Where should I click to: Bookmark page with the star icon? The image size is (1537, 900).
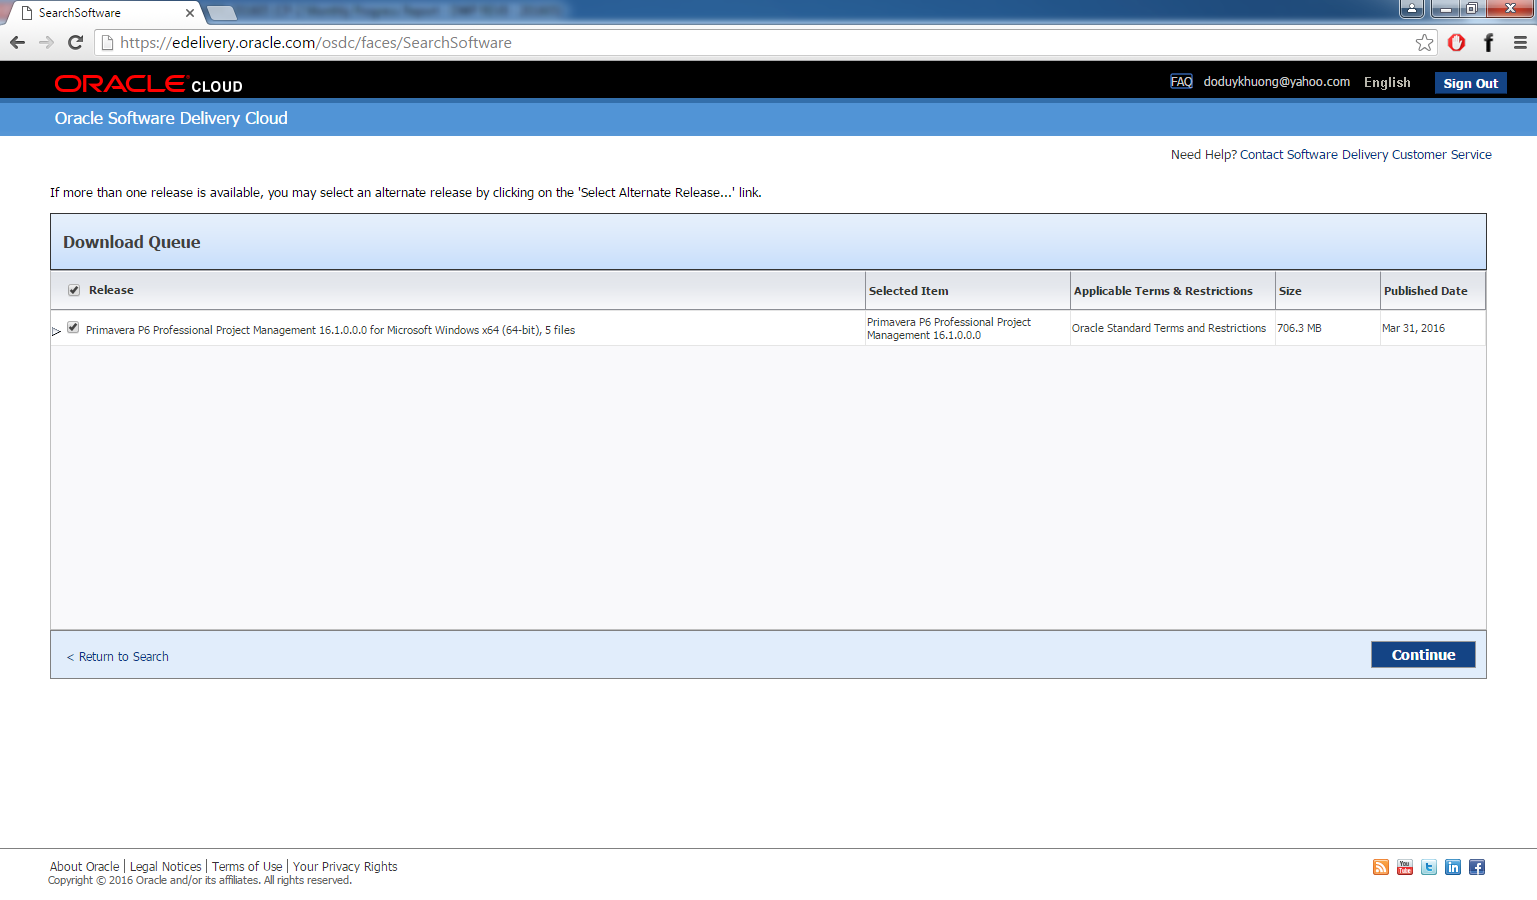[x=1424, y=42]
